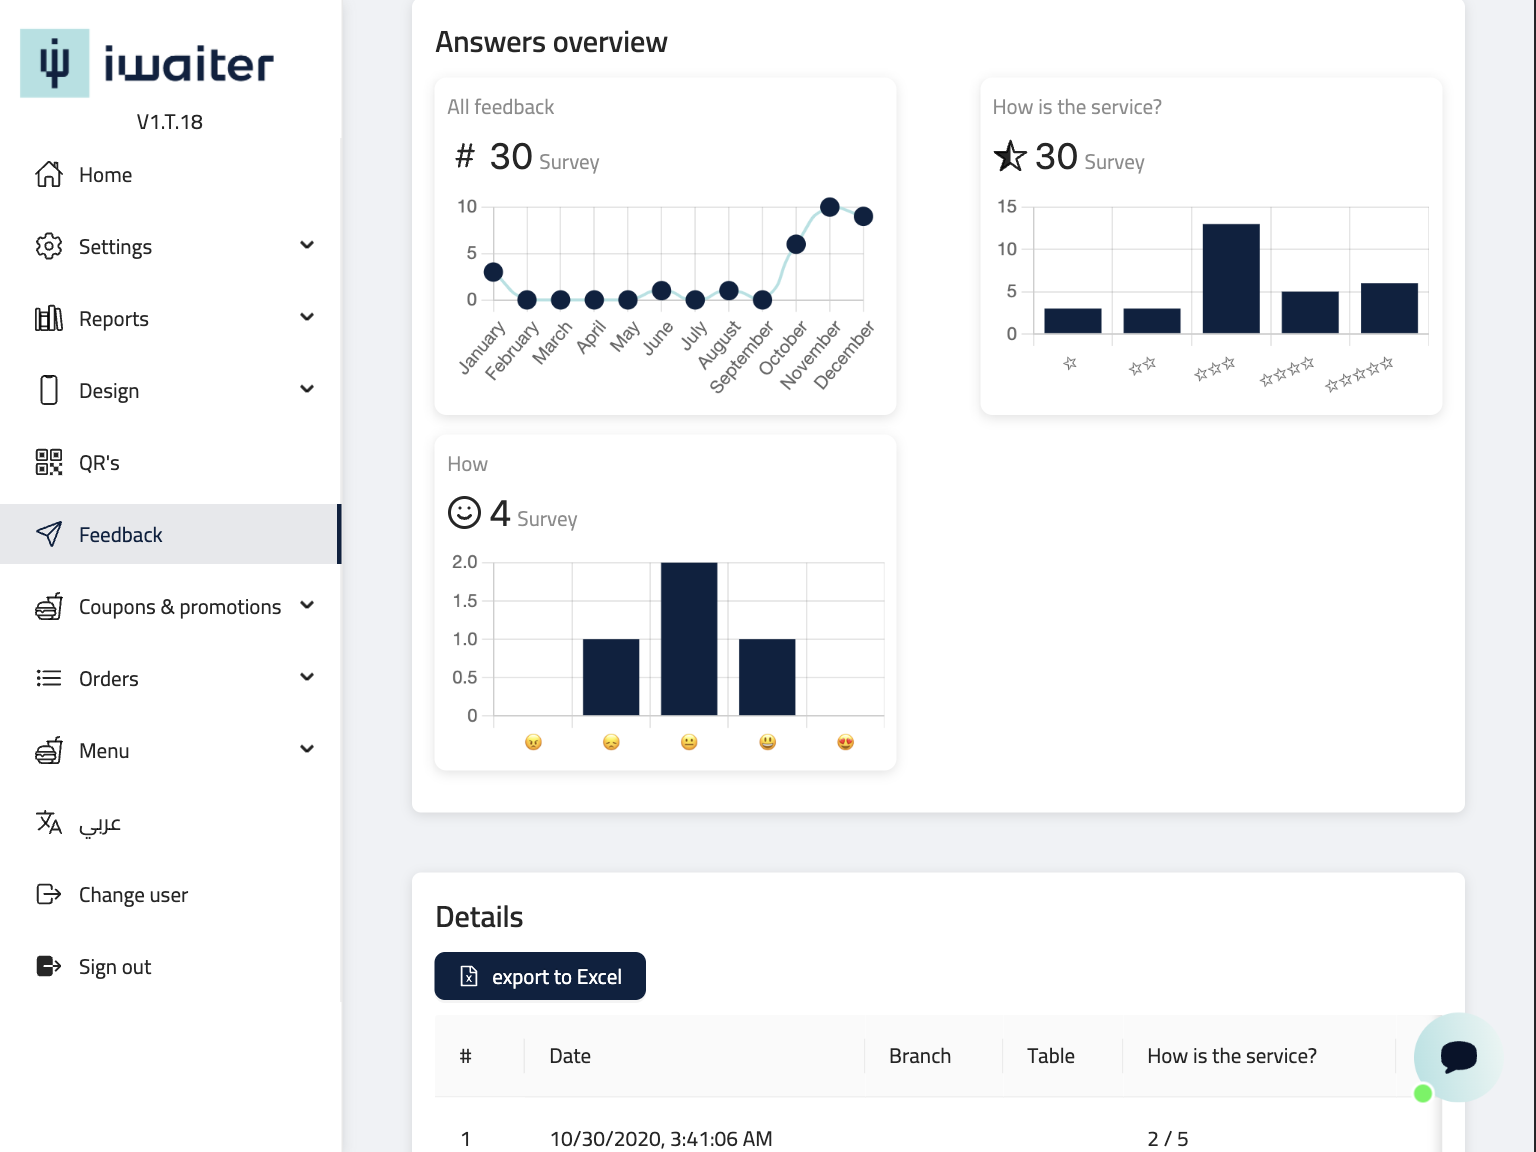Click the Sign out icon
The height and width of the screenshot is (1152, 1536).
pyautogui.click(x=49, y=966)
